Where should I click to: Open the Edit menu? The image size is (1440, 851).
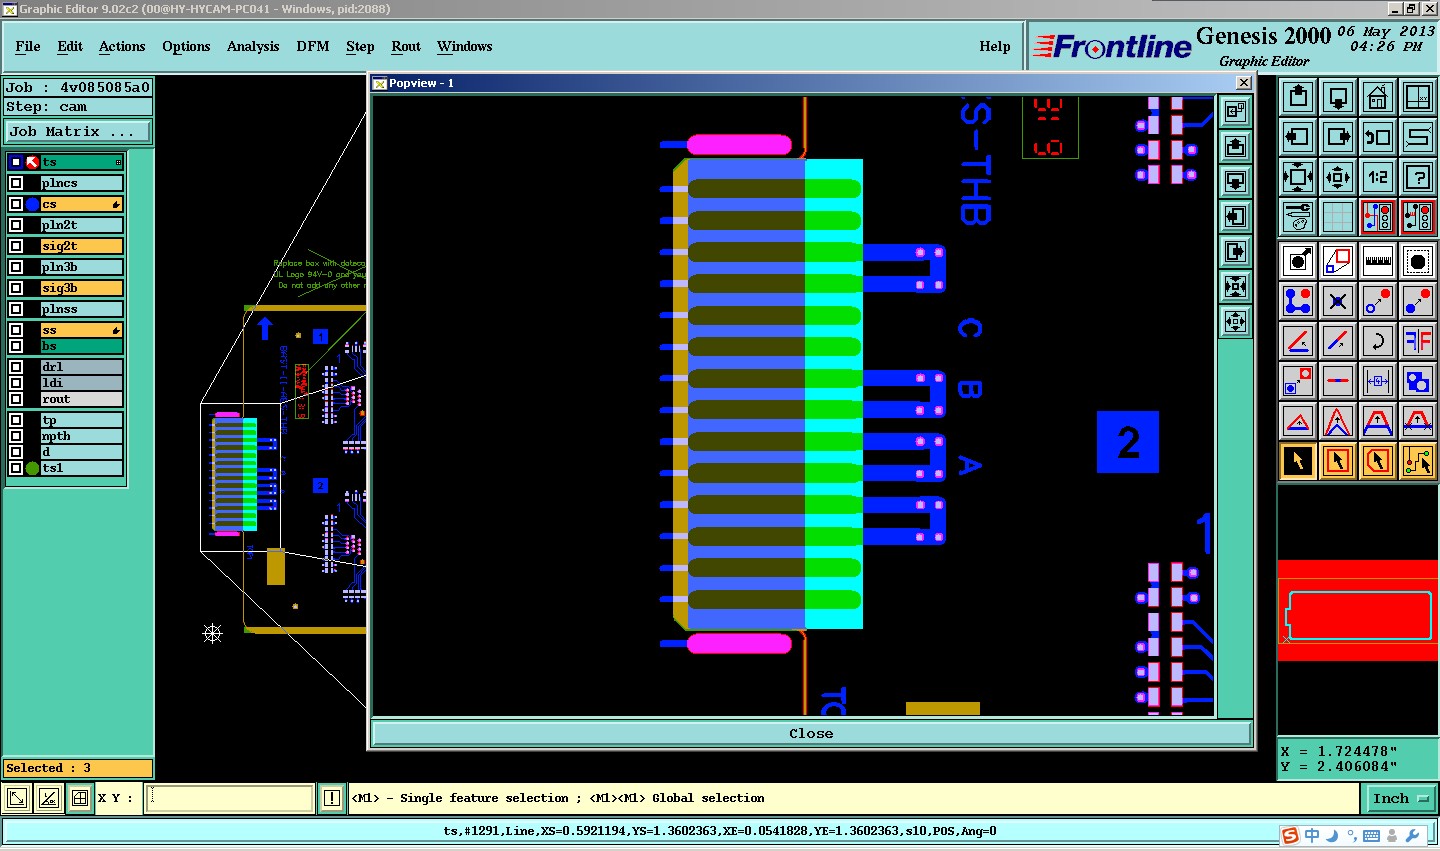(70, 46)
